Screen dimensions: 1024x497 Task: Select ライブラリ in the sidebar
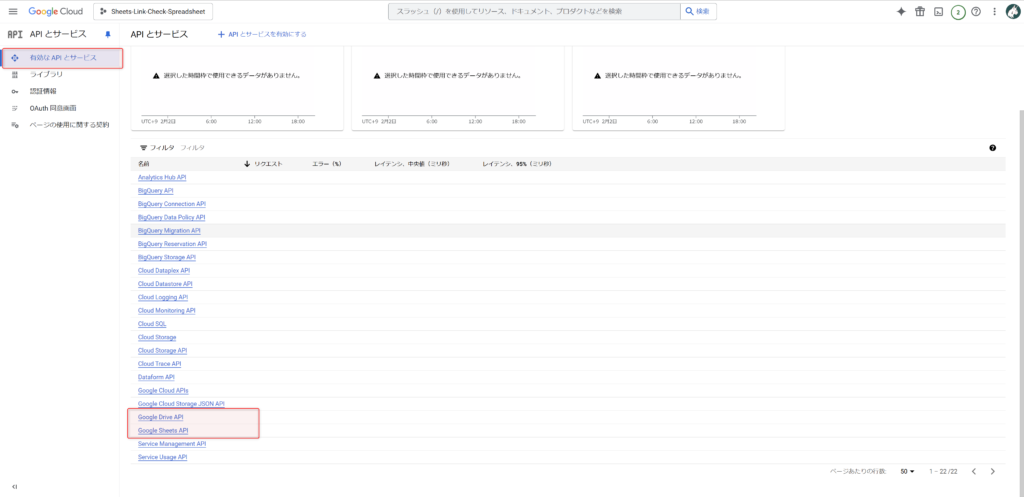point(47,74)
